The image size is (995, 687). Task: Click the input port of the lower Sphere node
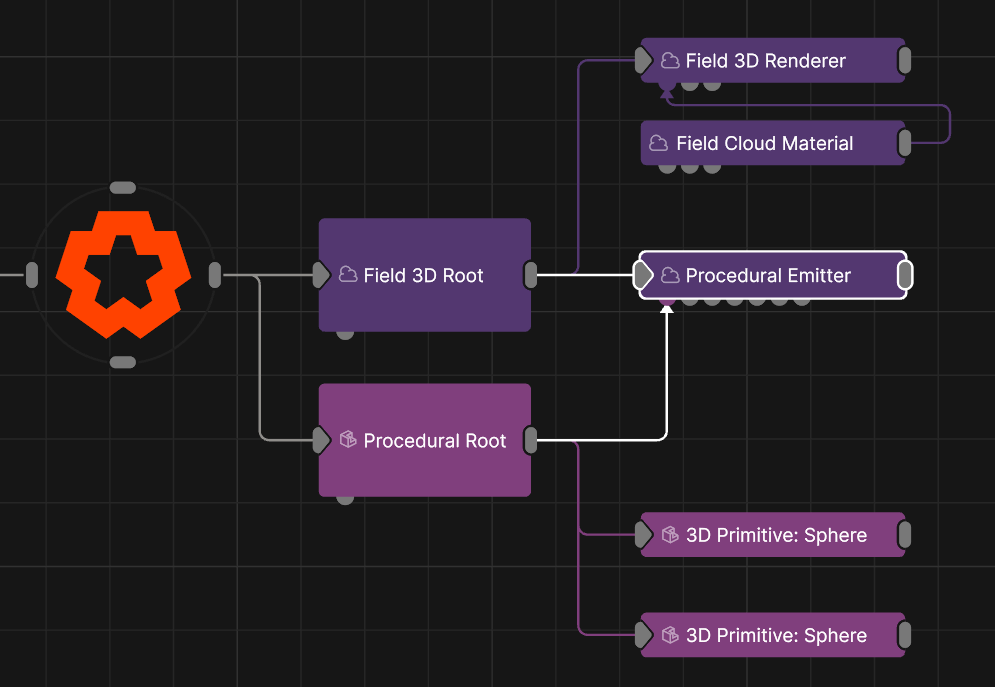tap(644, 635)
